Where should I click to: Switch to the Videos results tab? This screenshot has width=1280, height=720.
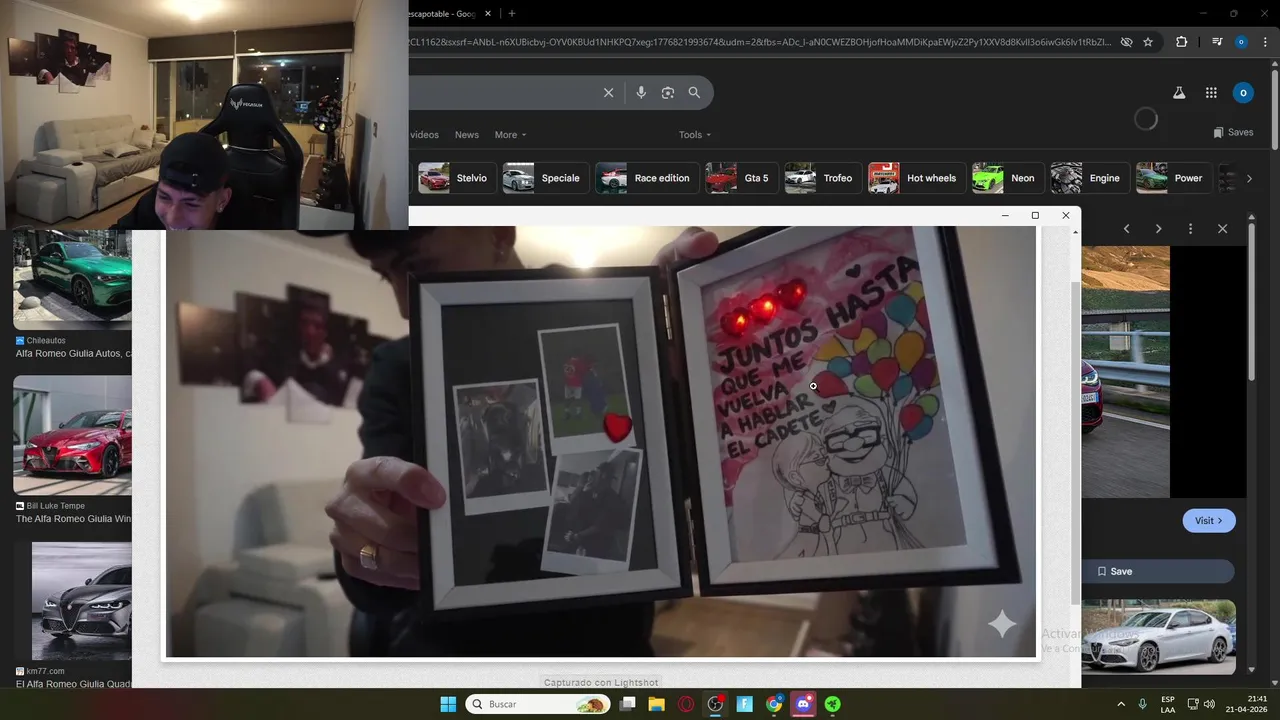pyautogui.click(x=425, y=135)
